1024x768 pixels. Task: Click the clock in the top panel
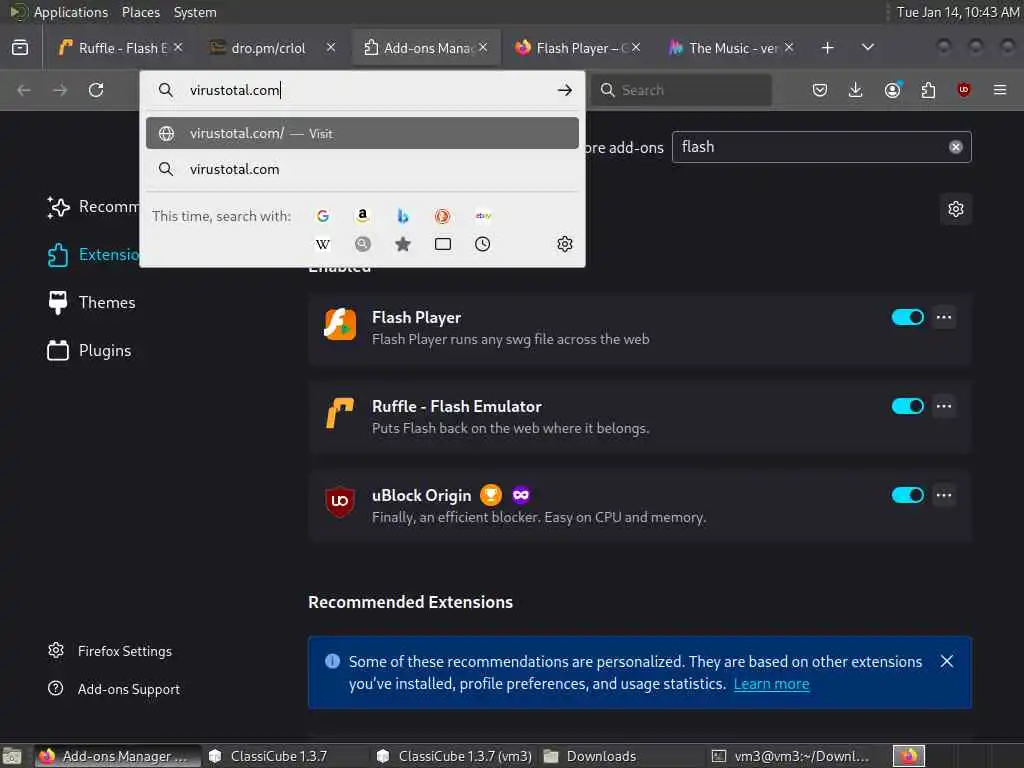pyautogui.click(x=957, y=12)
